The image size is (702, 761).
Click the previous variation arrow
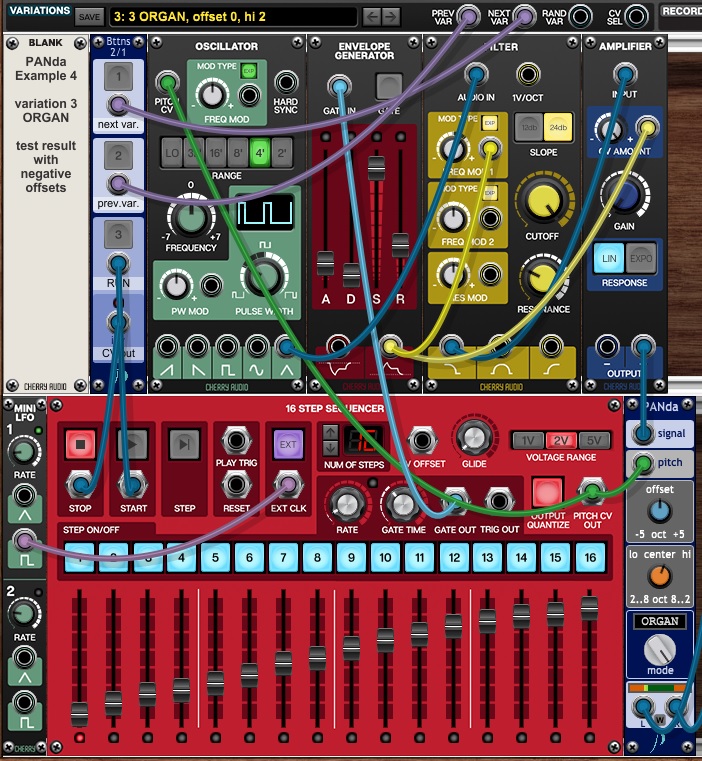click(x=372, y=16)
